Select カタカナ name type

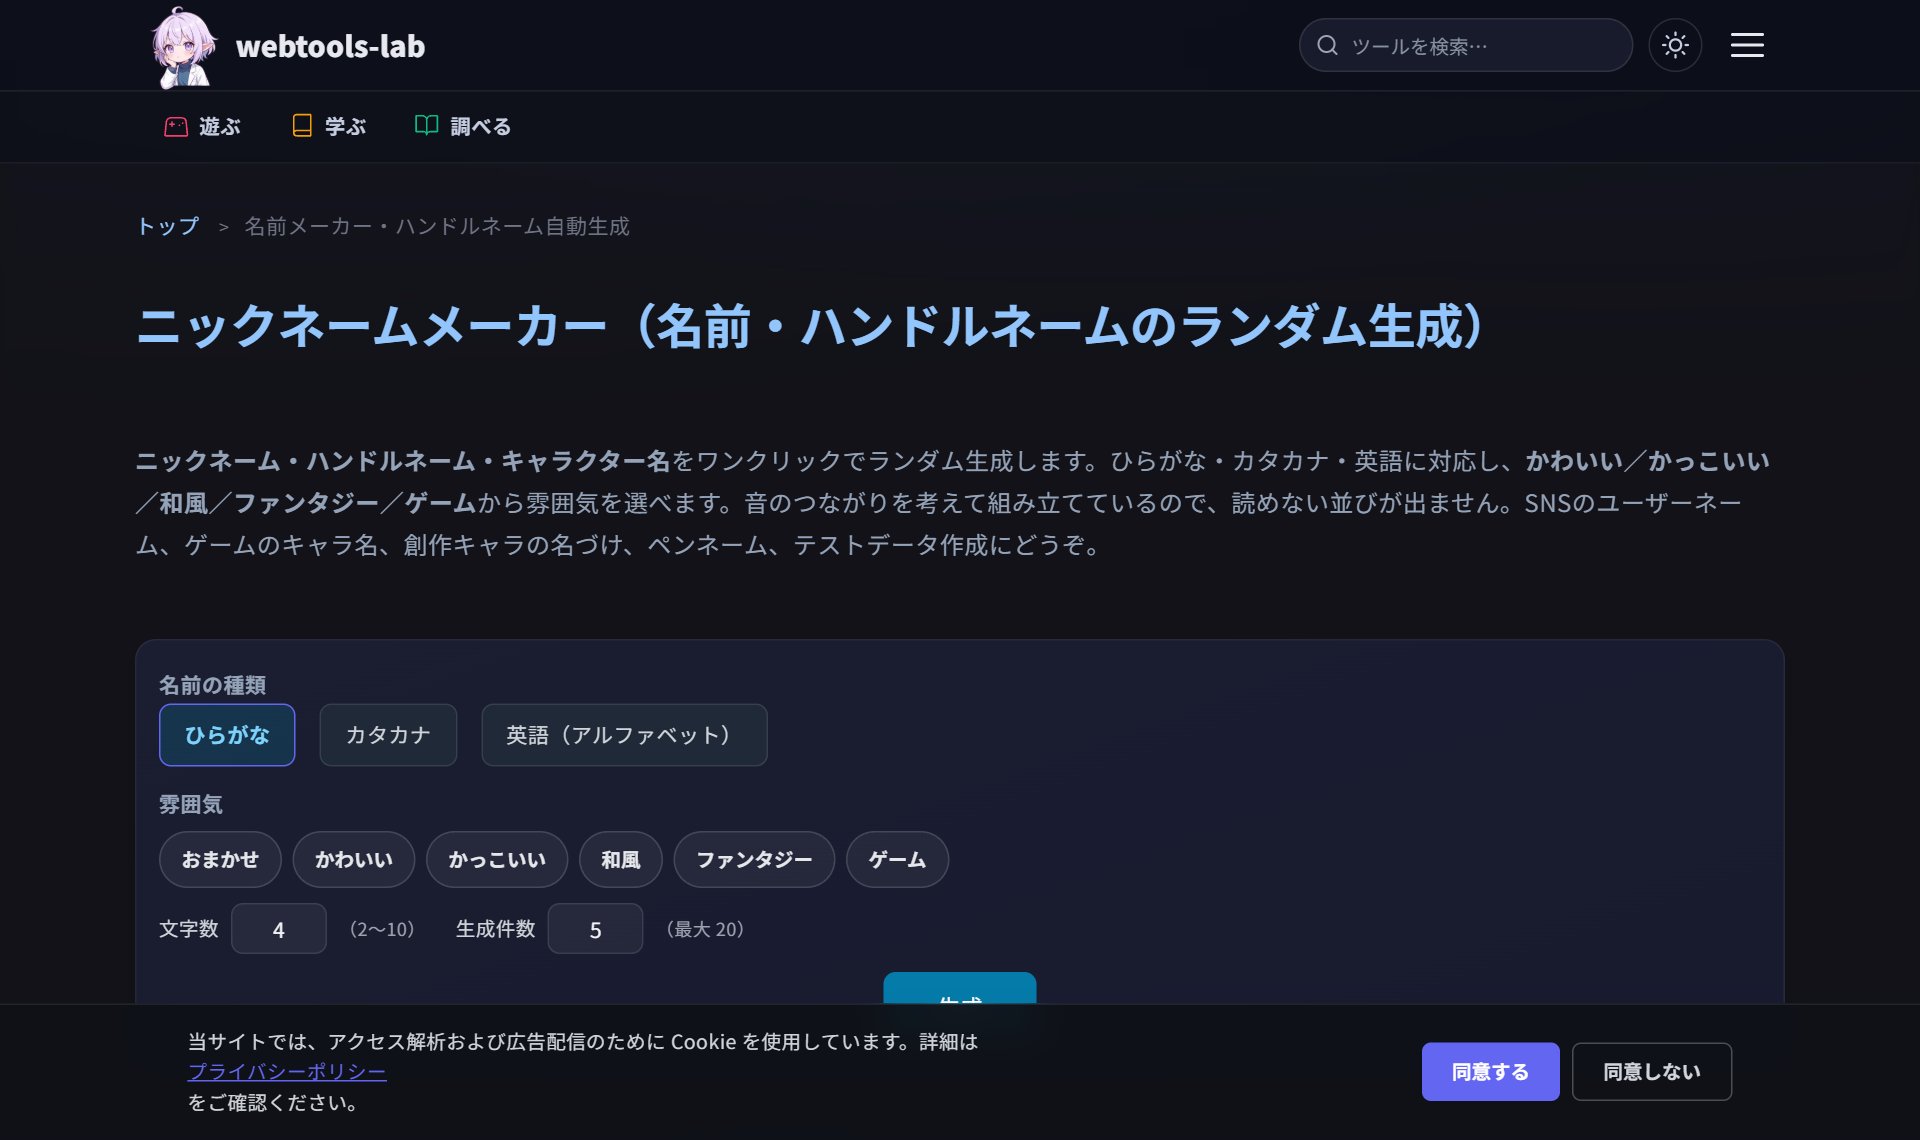pos(388,735)
